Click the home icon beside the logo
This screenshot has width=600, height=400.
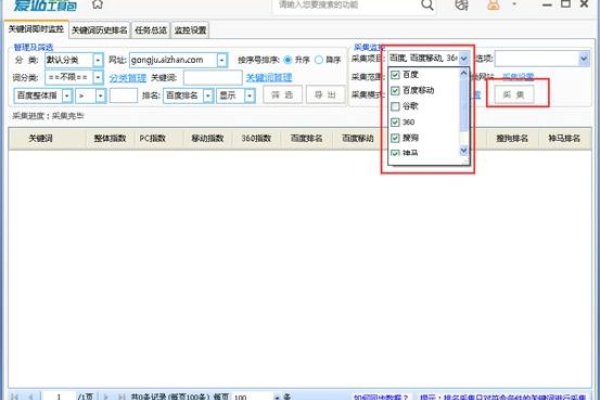98,4
